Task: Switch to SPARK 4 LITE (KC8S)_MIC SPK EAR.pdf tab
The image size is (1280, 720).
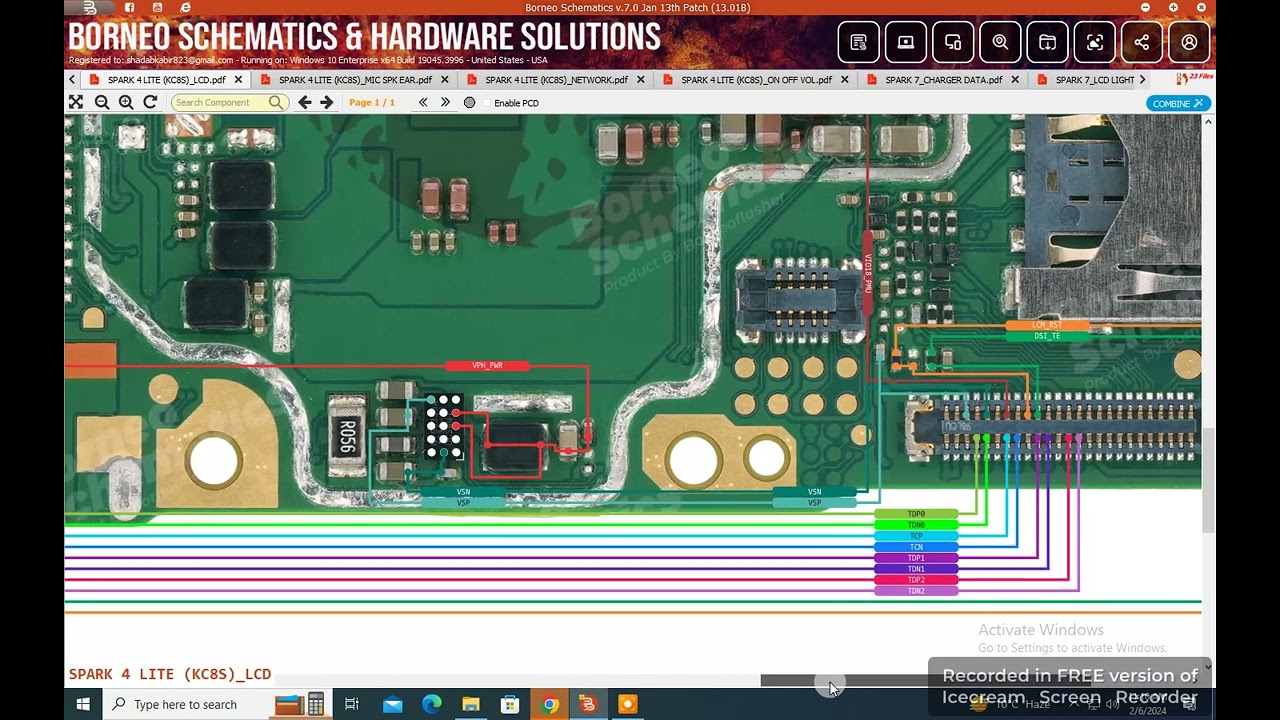Action: pos(355,80)
